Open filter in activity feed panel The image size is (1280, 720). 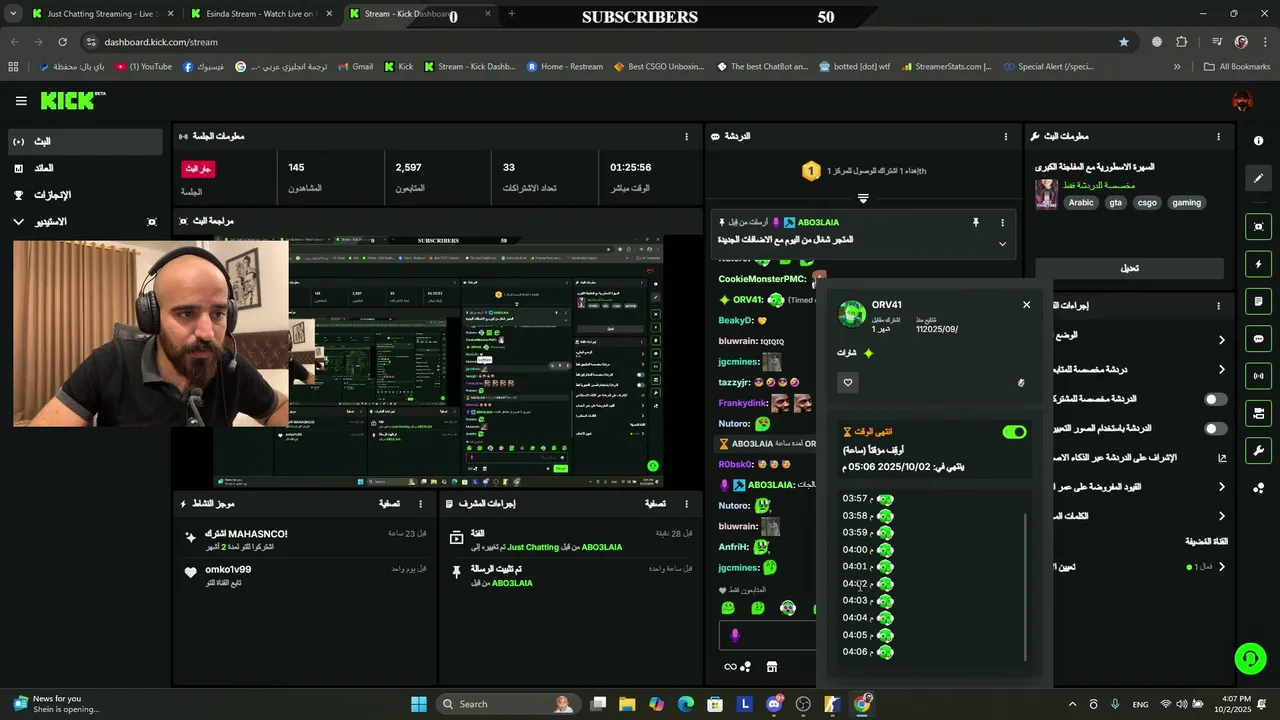(389, 504)
